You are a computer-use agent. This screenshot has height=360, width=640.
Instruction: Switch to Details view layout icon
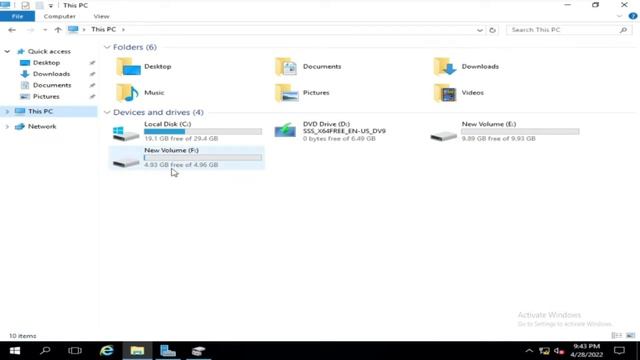pyautogui.click(x=616, y=336)
